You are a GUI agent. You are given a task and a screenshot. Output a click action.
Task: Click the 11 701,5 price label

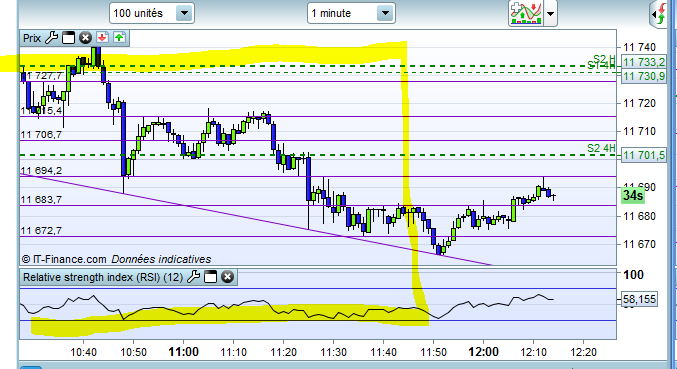644,155
